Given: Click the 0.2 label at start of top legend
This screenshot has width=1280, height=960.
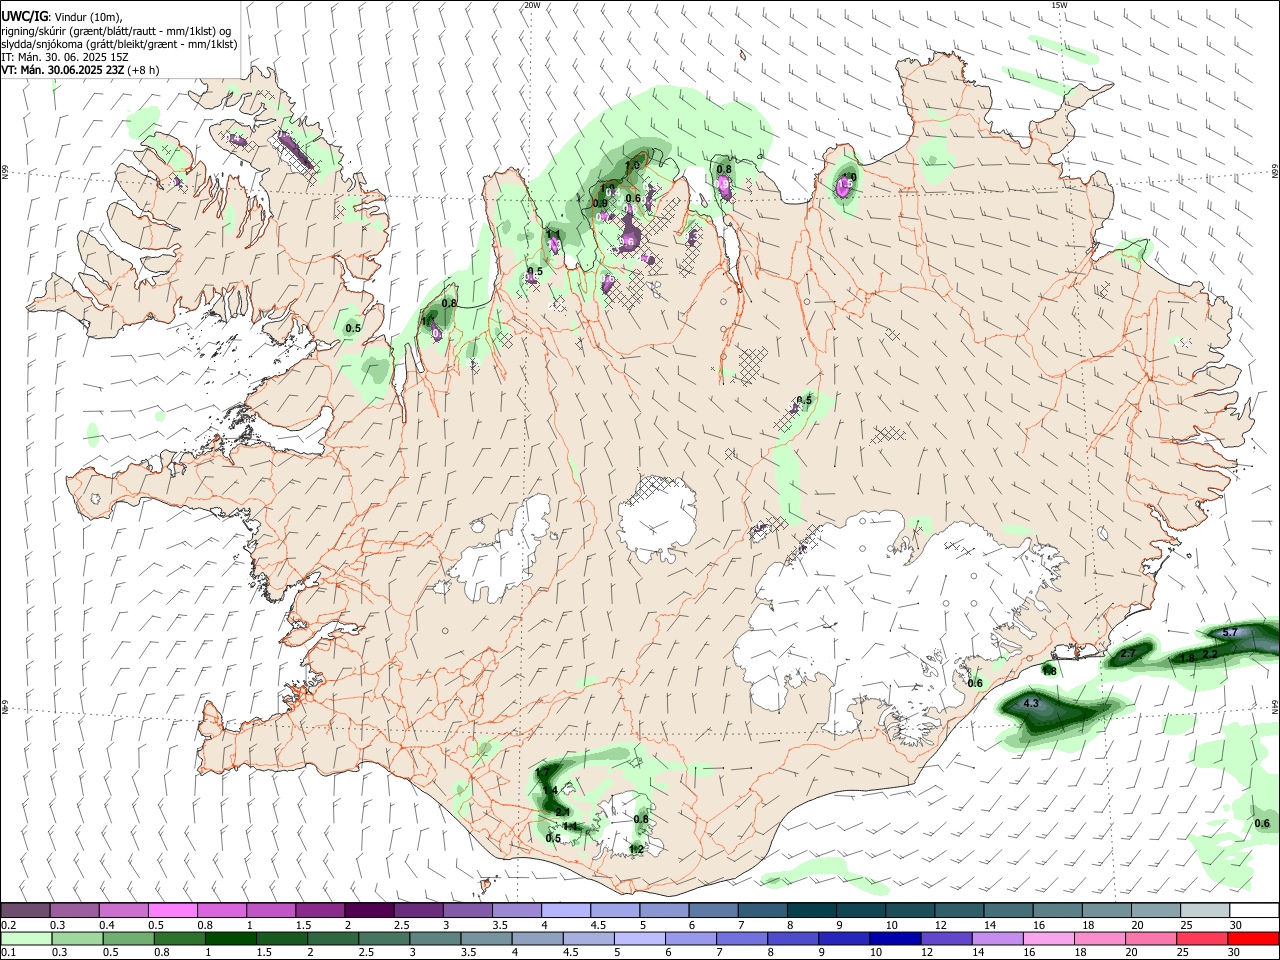Looking at the screenshot, I should point(7,925).
